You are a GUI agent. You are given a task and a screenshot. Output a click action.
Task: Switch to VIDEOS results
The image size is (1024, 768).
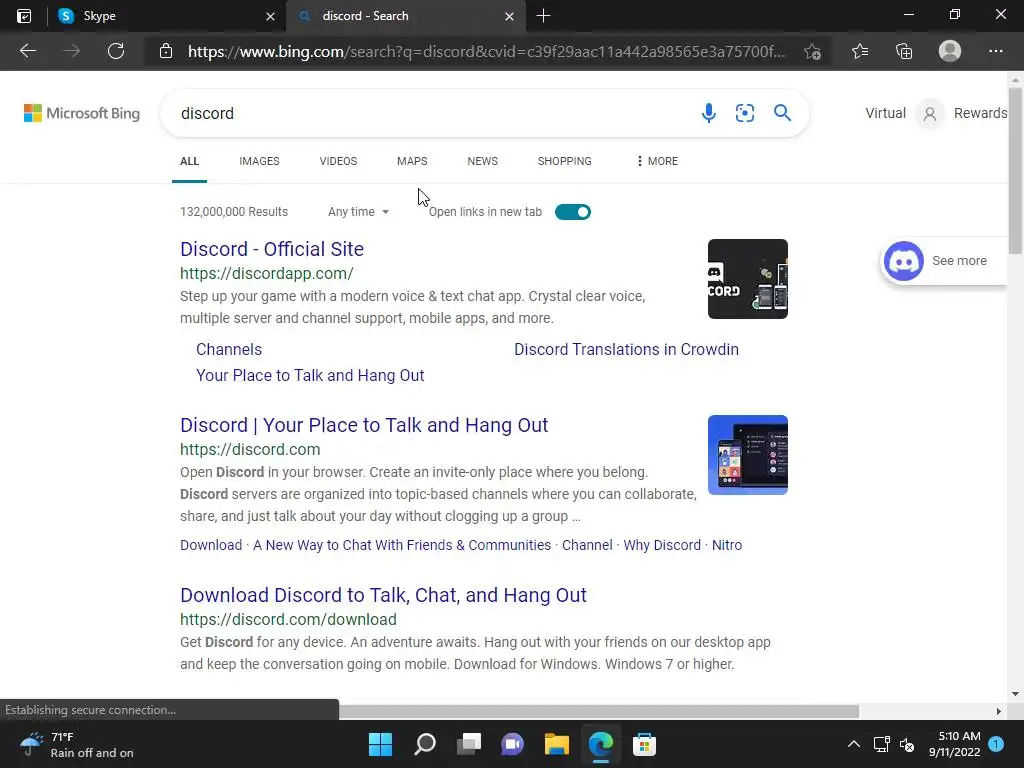tap(338, 161)
